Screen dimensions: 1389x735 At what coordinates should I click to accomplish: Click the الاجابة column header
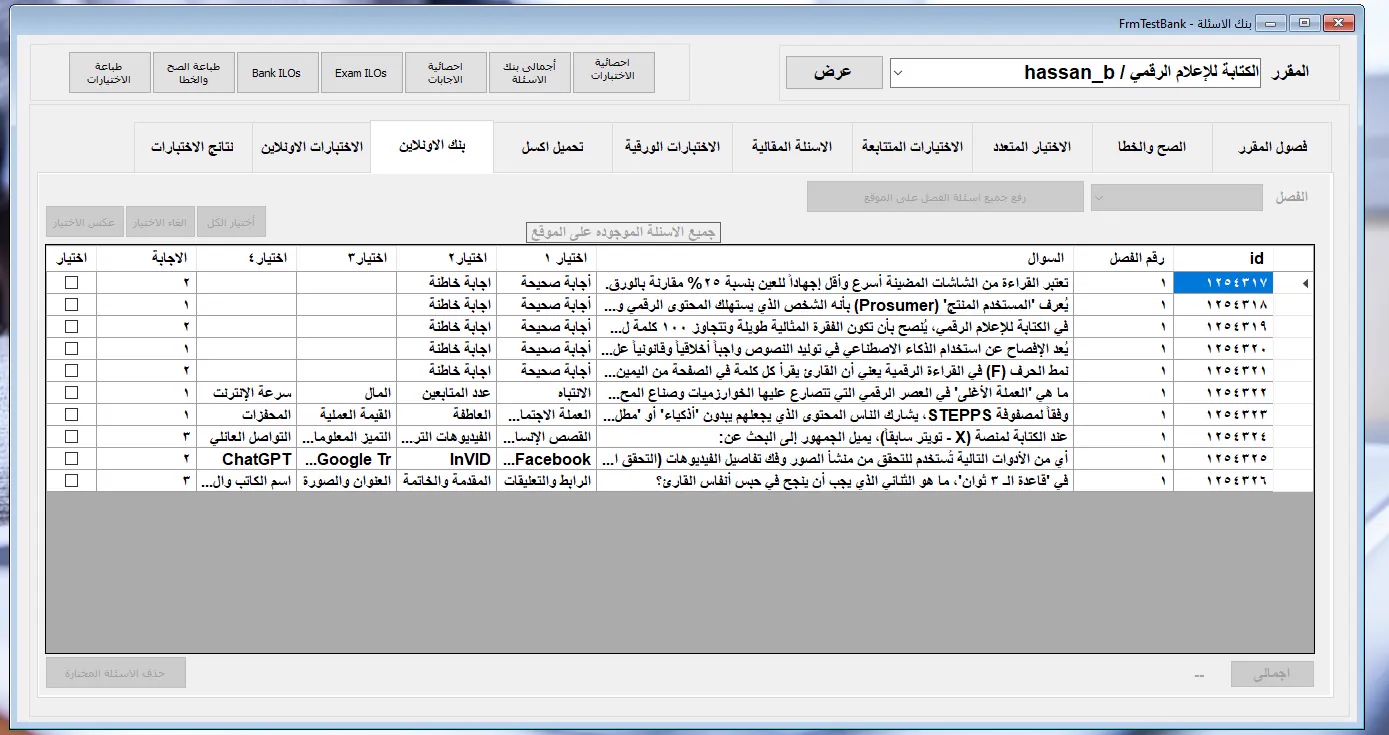pos(147,258)
